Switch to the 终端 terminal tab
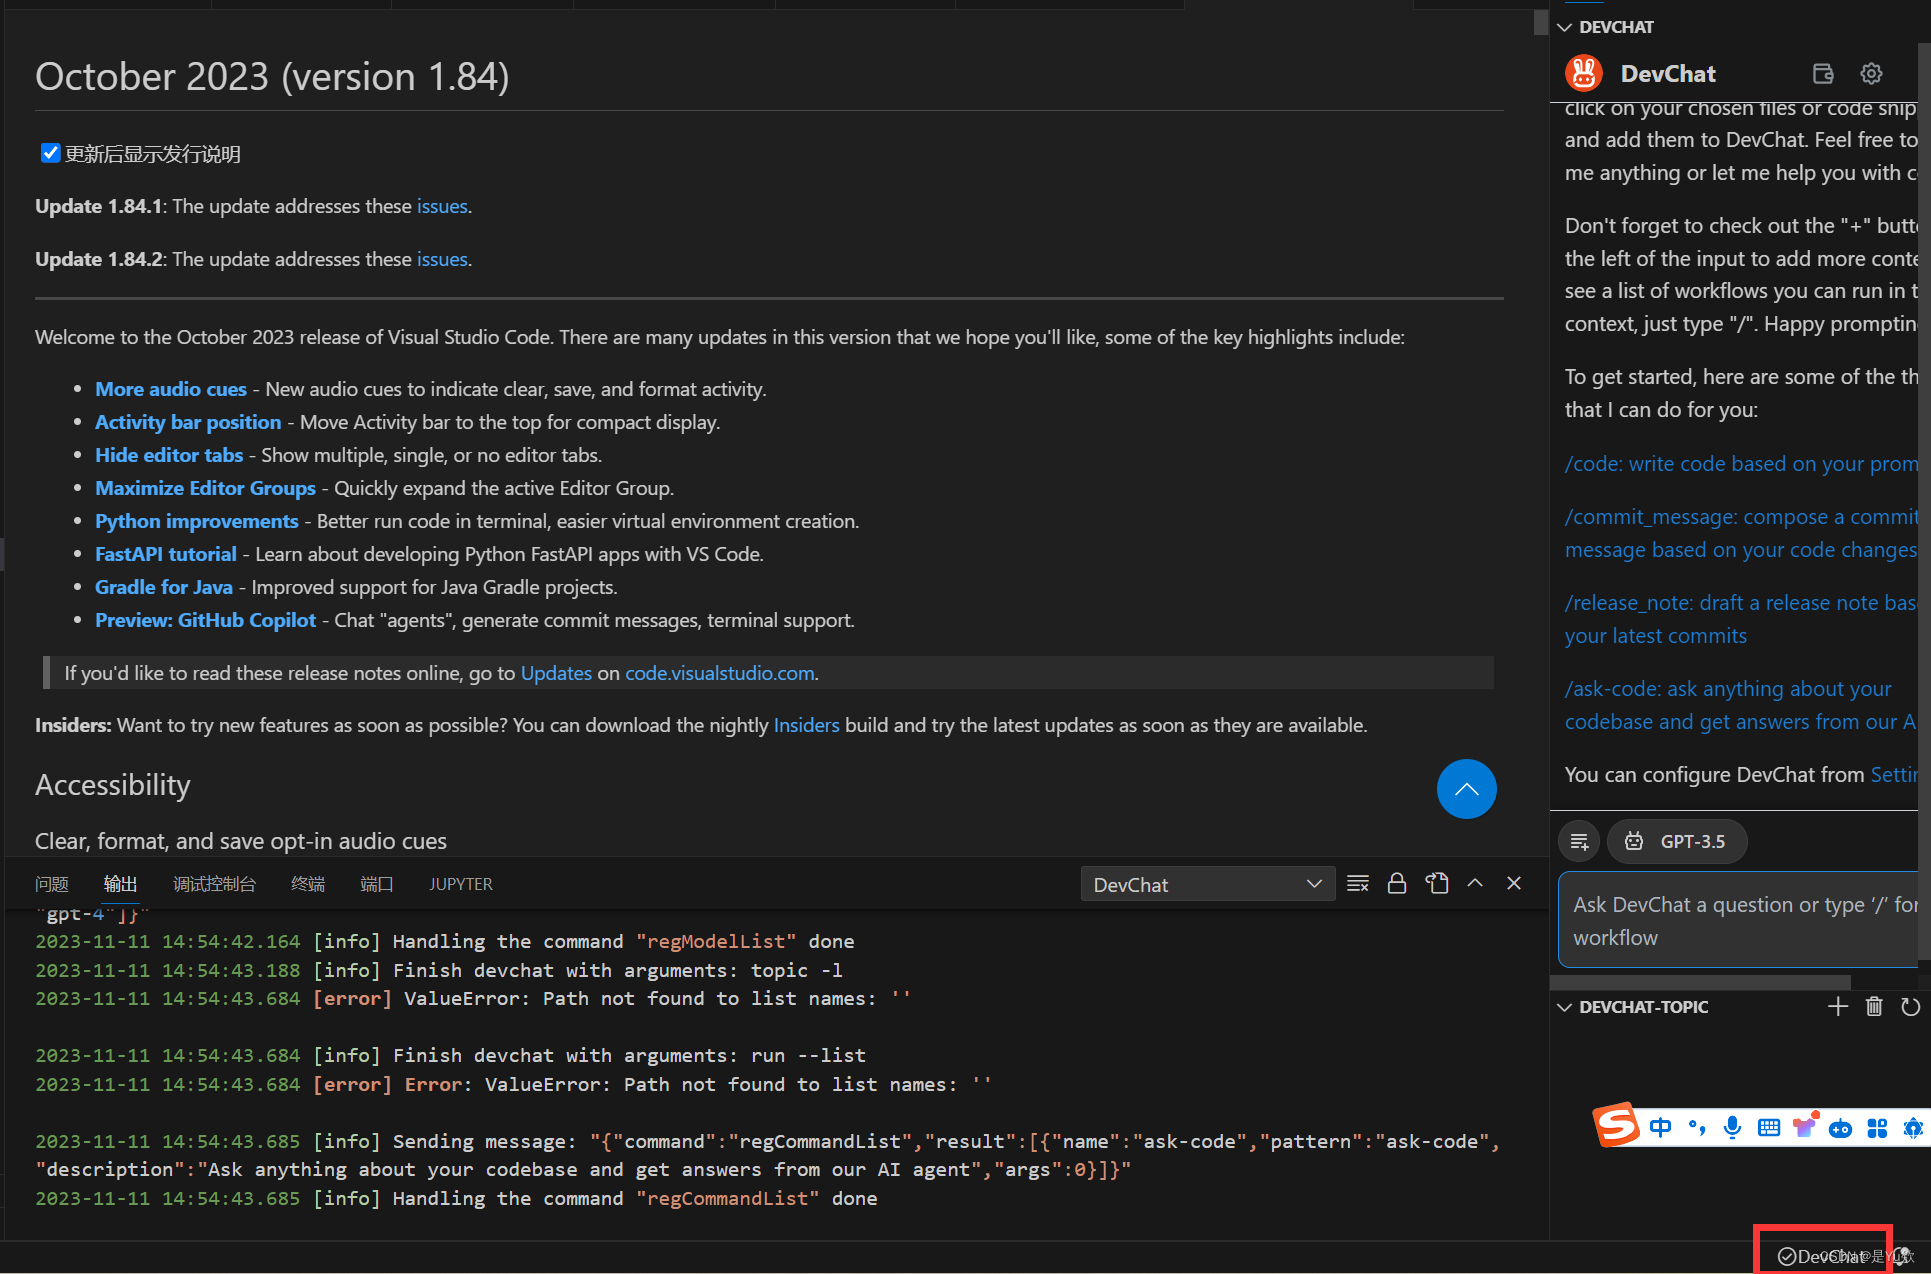The image size is (1931, 1274). coord(308,884)
